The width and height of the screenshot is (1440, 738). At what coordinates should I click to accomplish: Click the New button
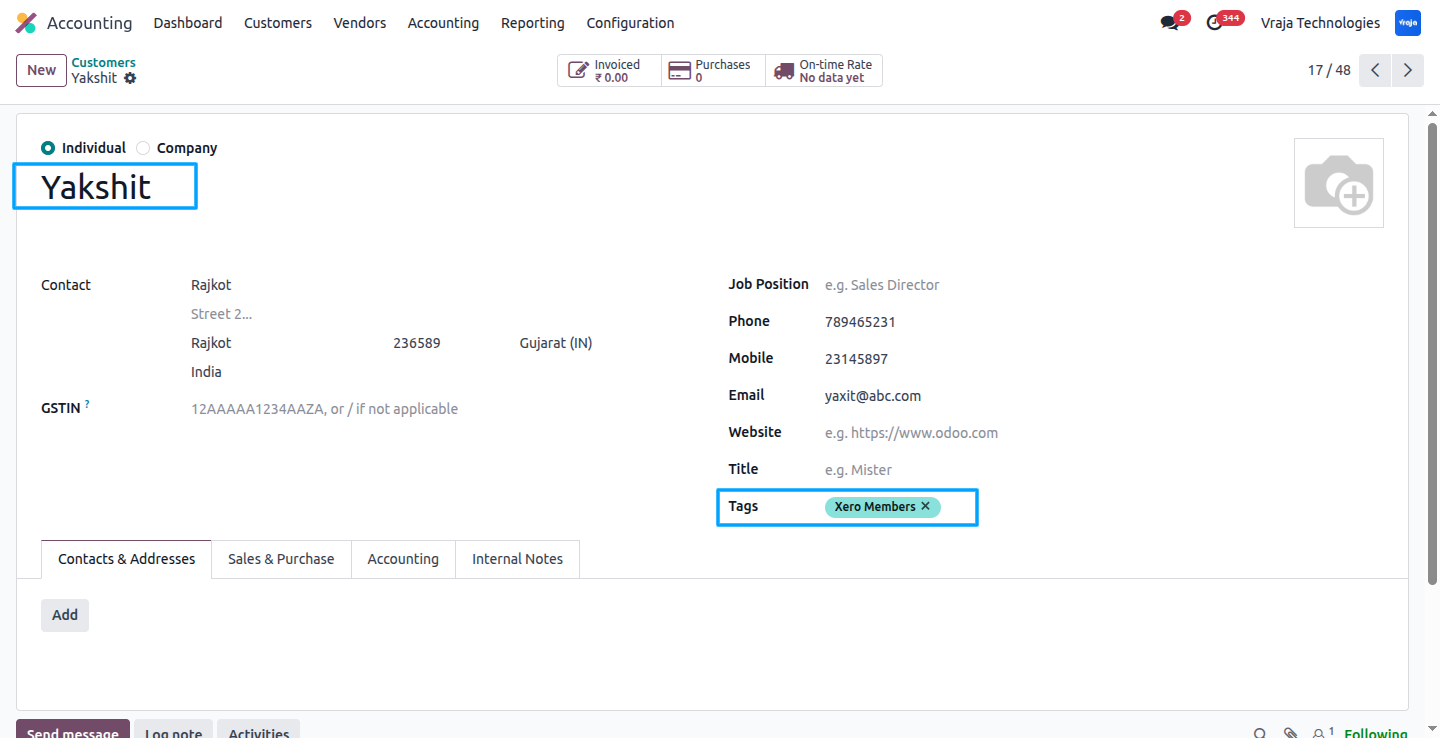[42, 70]
